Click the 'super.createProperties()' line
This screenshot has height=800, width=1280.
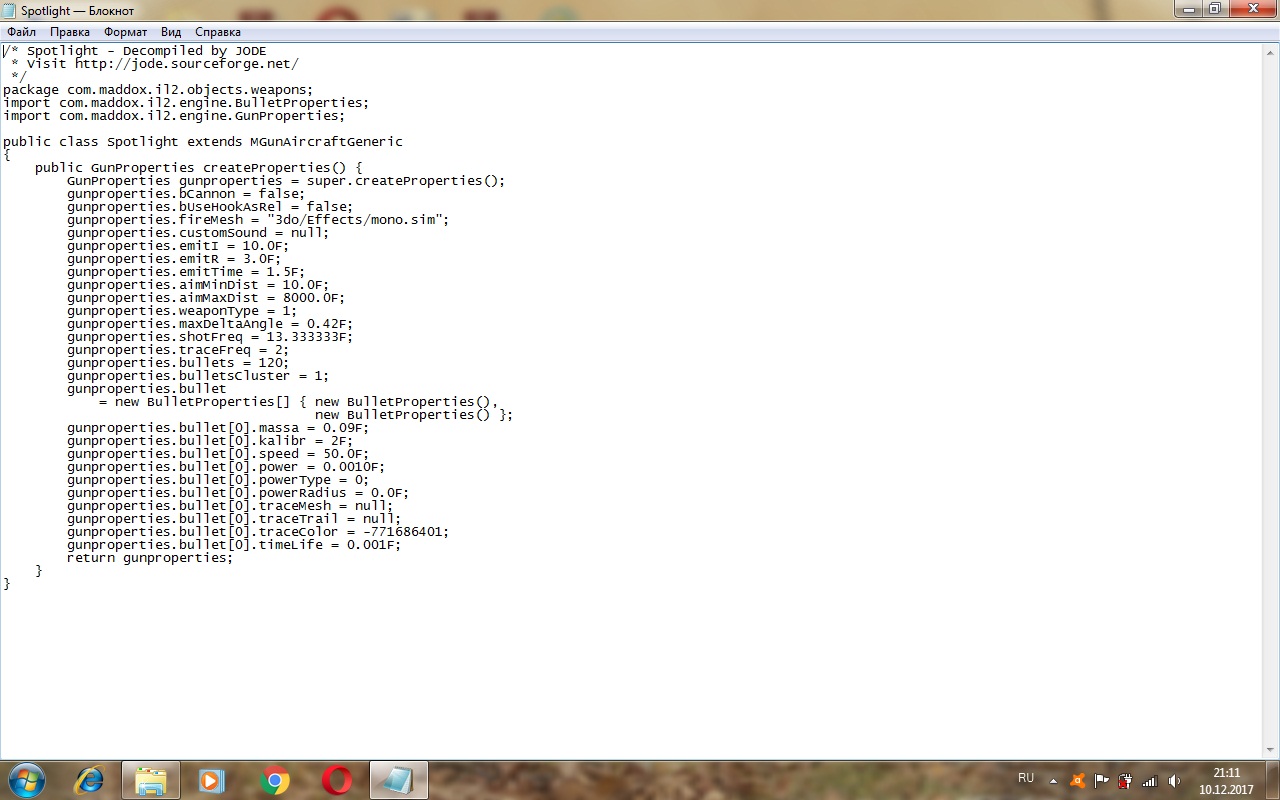[286, 180]
